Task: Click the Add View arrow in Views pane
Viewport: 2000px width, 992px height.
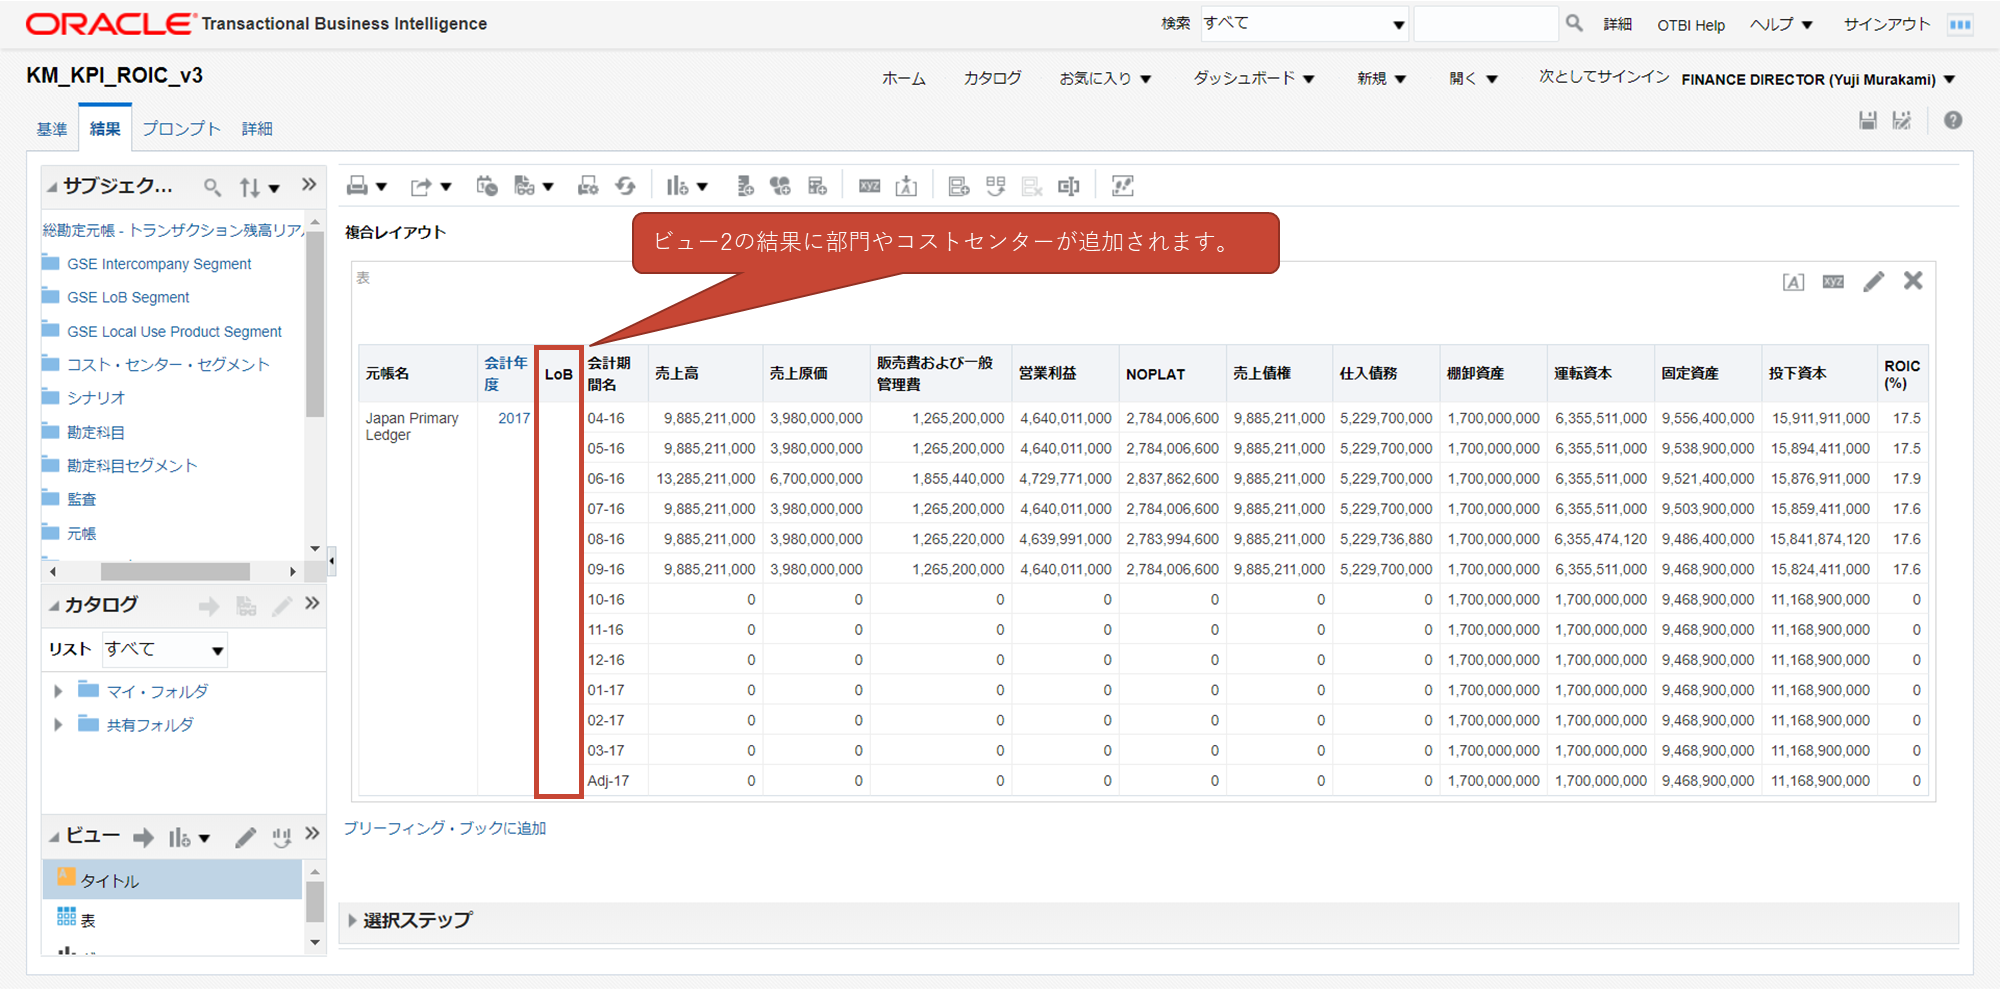Action: click(144, 838)
